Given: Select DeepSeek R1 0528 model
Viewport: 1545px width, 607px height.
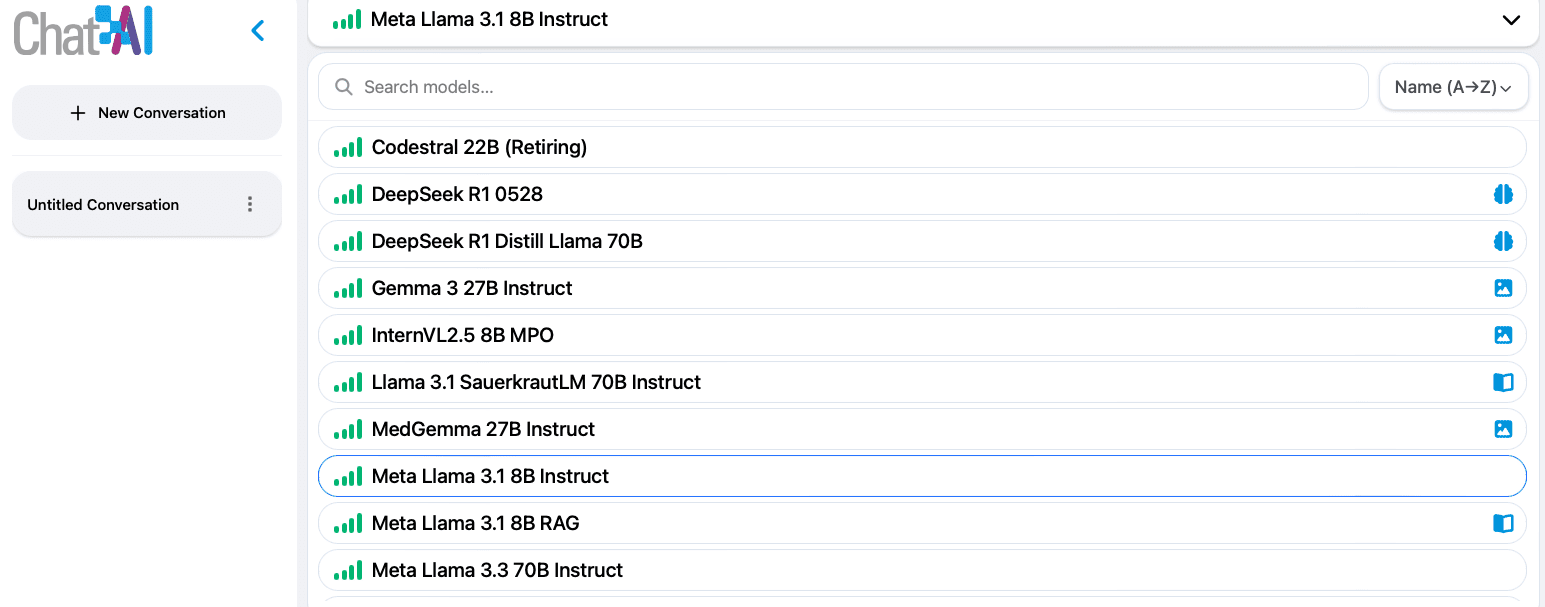Looking at the screenshot, I should [922, 194].
